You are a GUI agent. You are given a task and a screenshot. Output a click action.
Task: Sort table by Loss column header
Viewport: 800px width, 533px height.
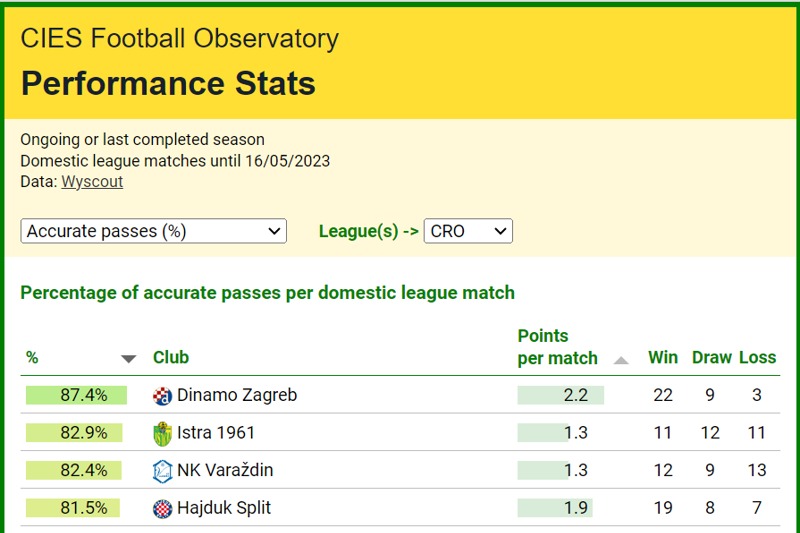pyautogui.click(x=757, y=357)
